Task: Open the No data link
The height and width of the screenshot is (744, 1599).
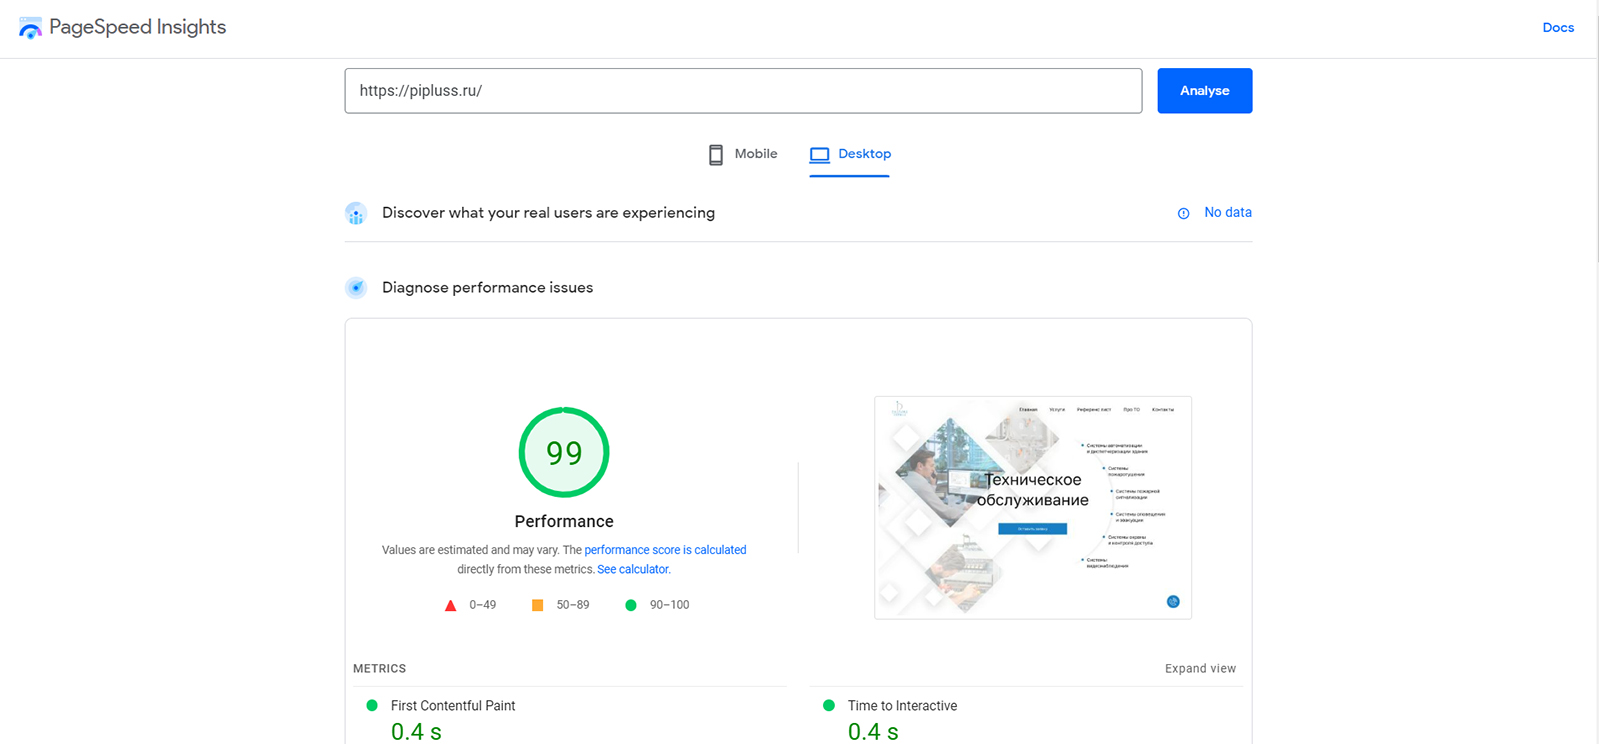Action: [x=1228, y=213]
